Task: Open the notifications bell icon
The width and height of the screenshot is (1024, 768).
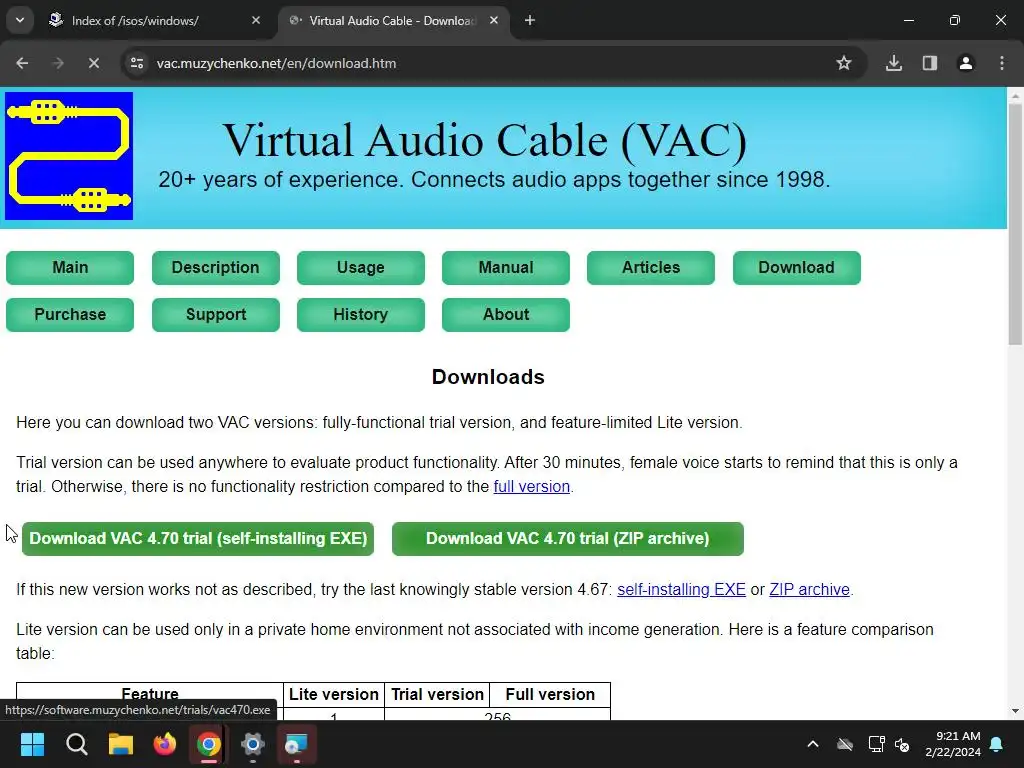Action: [x=997, y=744]
